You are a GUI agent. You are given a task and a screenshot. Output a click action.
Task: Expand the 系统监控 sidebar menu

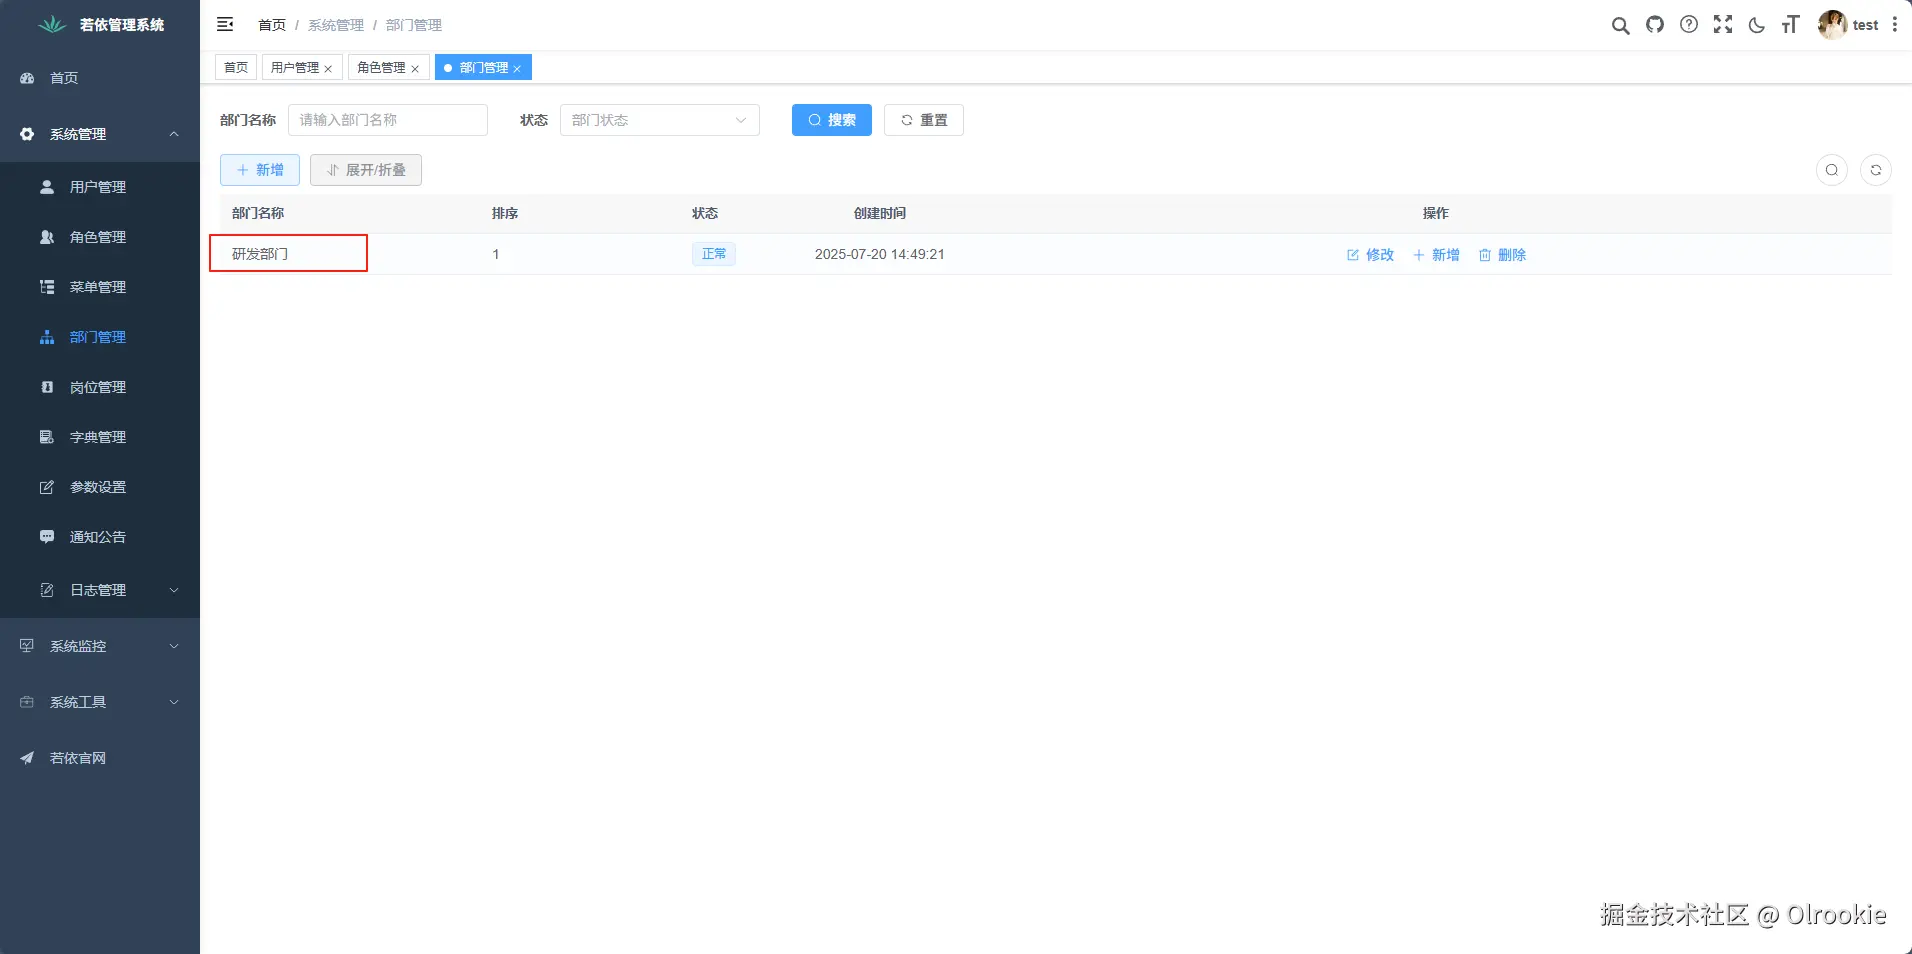(x=100, y=646)
